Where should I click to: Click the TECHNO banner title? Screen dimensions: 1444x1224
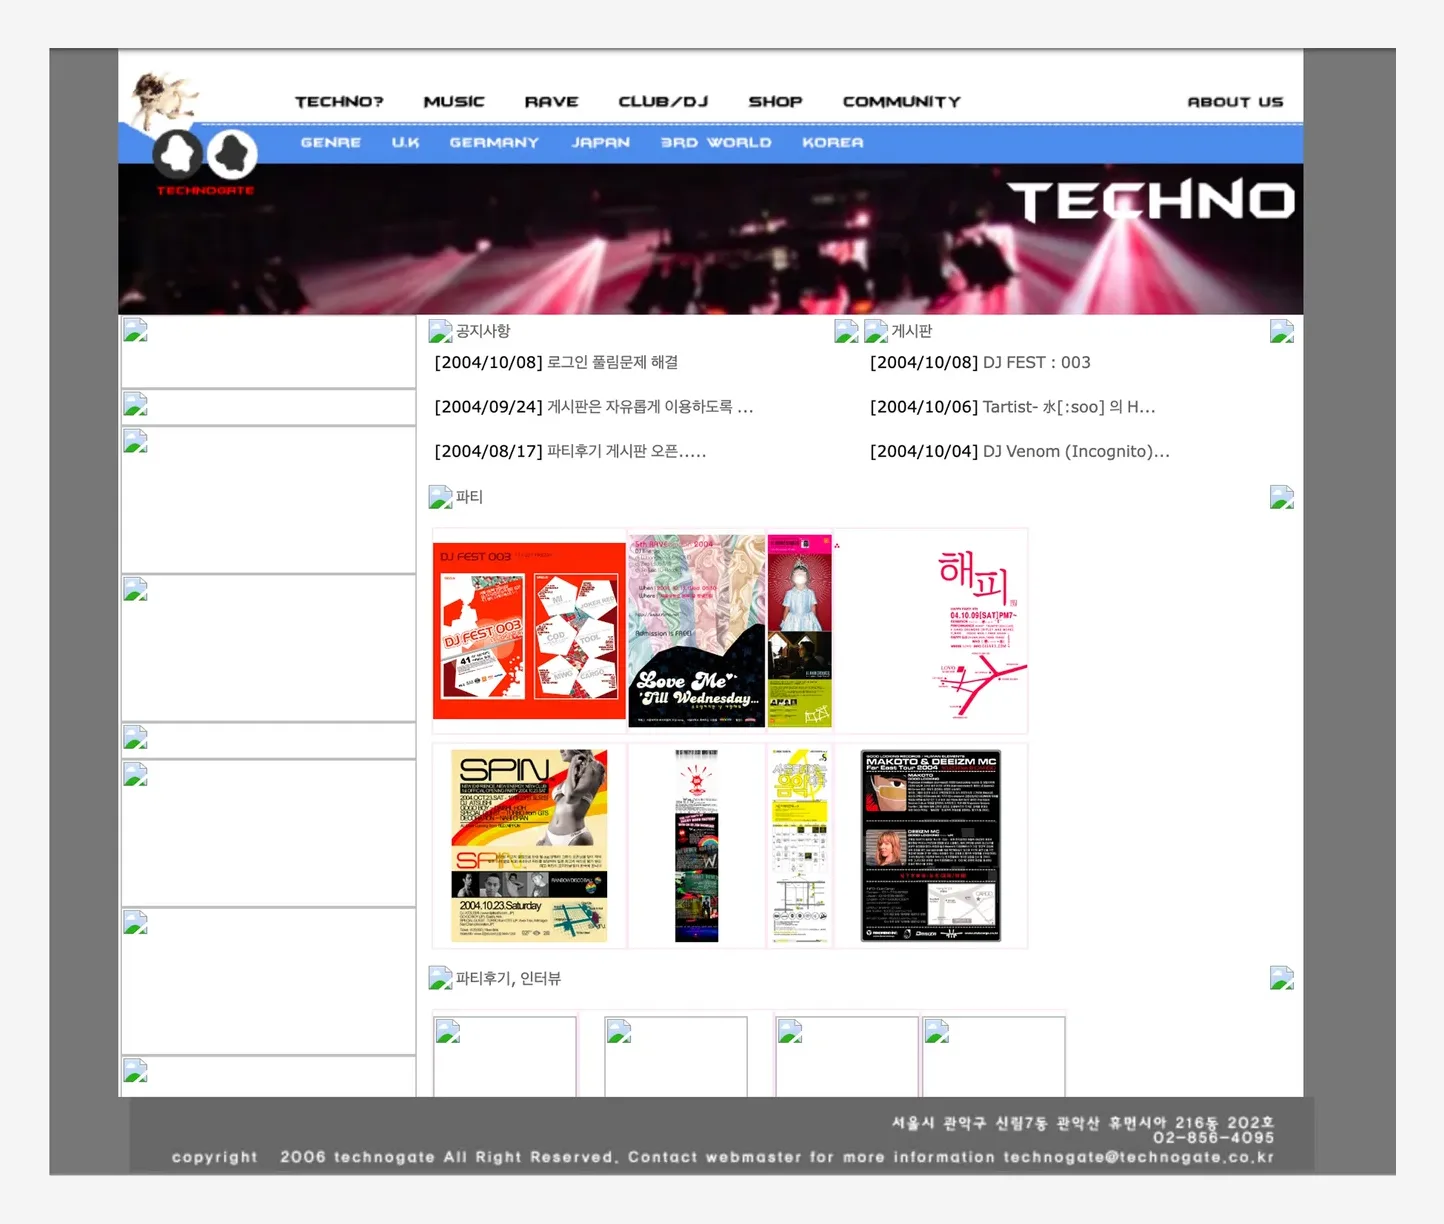1150,201
